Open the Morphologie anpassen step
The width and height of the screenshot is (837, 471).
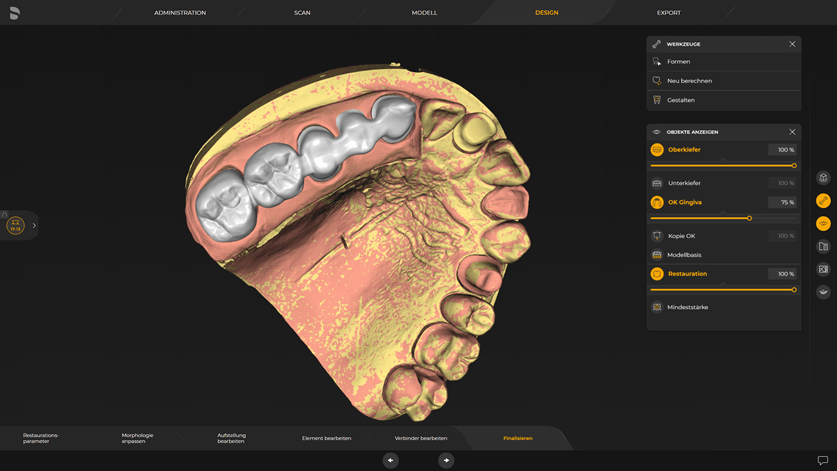tap(137, 438)
